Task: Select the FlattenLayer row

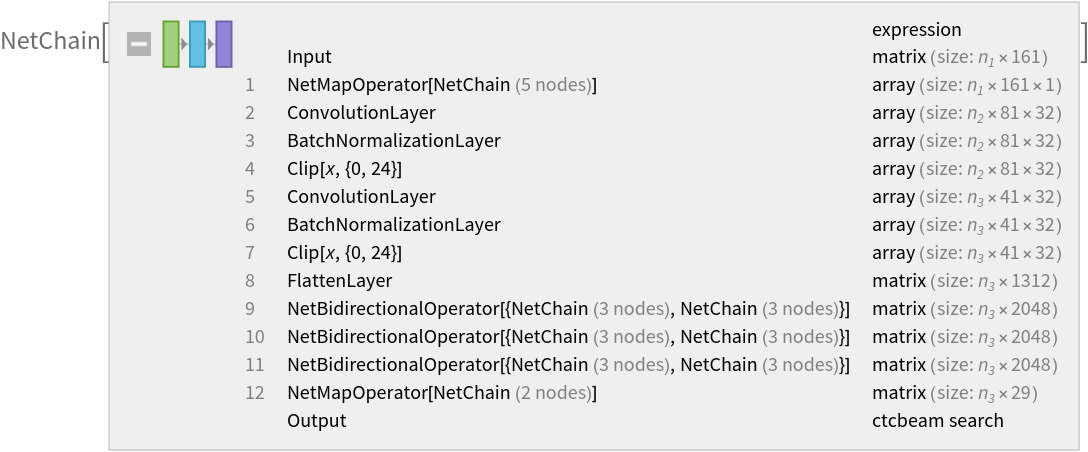Action: point(339,281)
